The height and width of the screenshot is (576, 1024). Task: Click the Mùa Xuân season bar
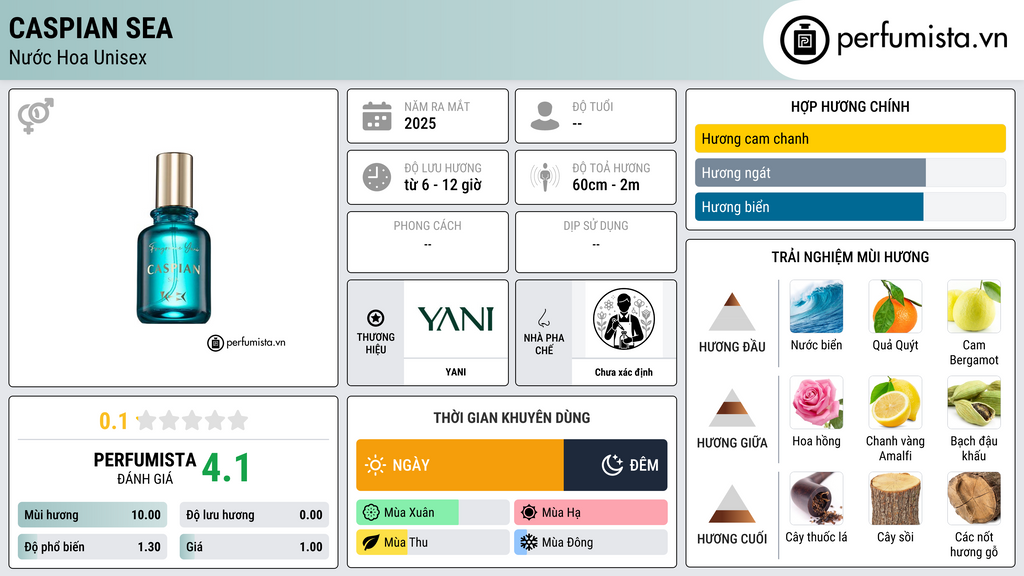pyautogui.click(x=432, y=513)
